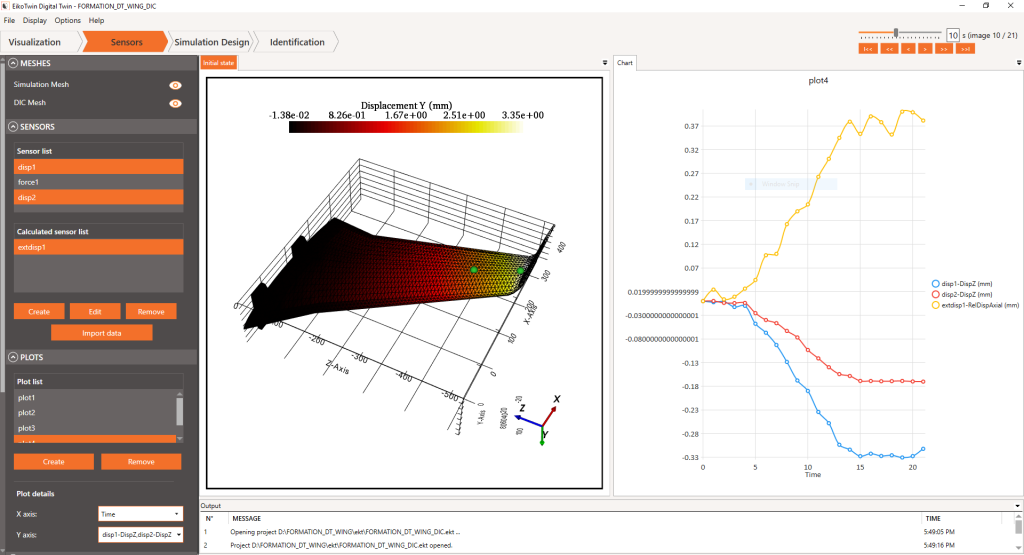
Task: Select plot2 in Plot list
Action: [x=95, y=413]
